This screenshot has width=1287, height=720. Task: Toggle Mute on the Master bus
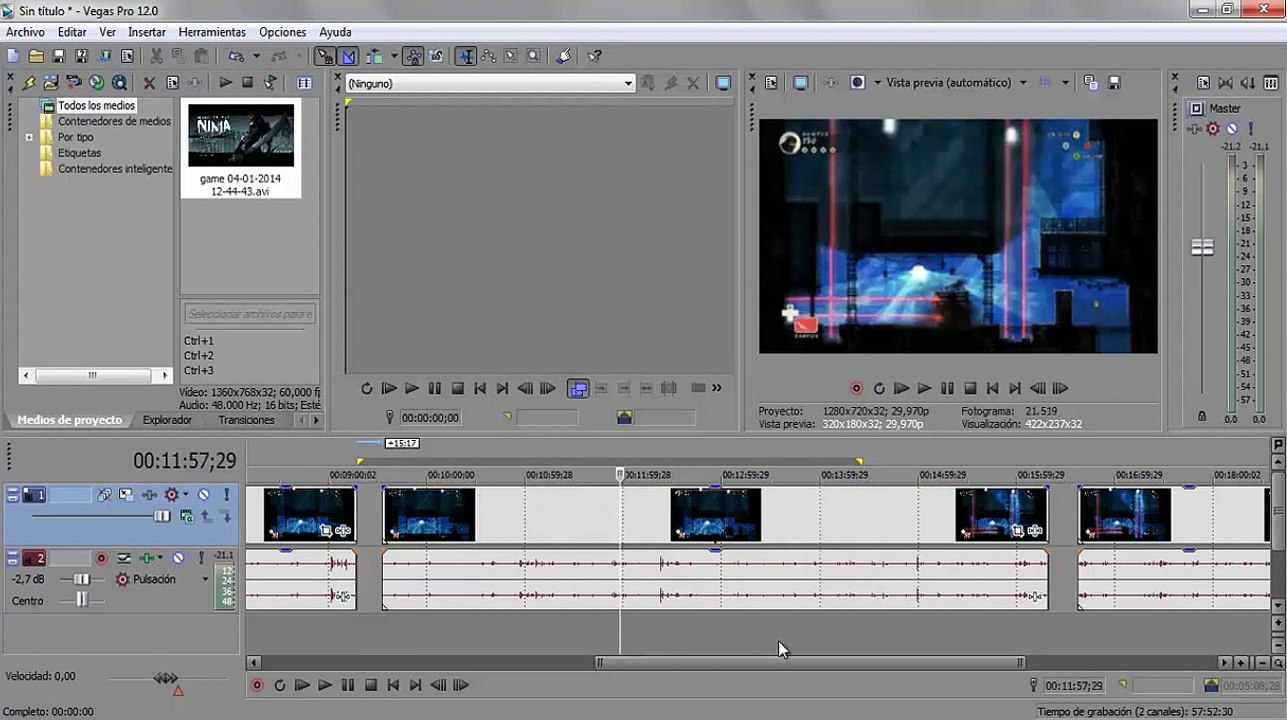coord(1232,128)
